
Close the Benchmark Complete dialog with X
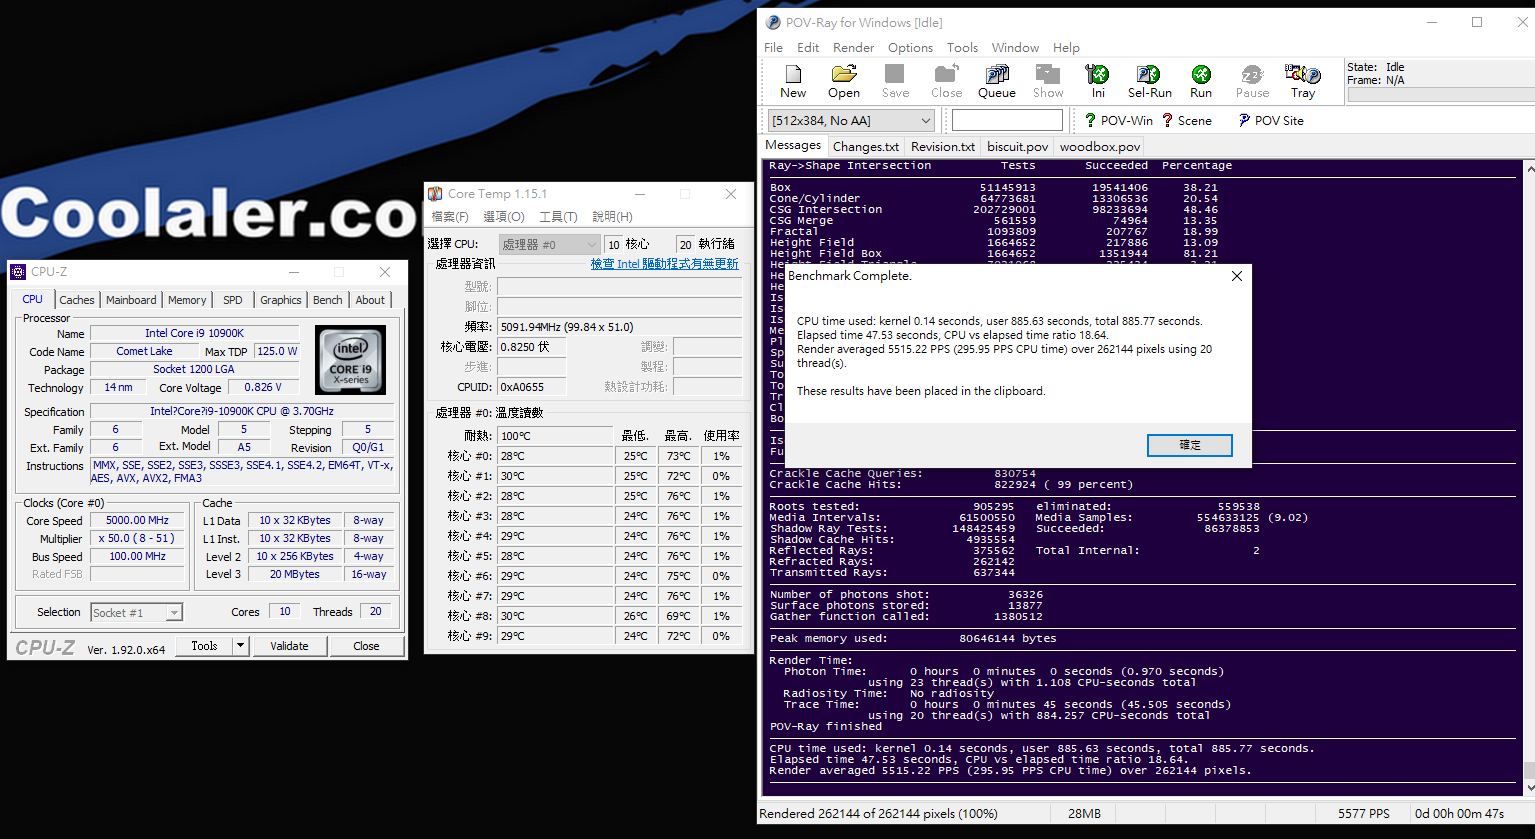click(1237, 276)
